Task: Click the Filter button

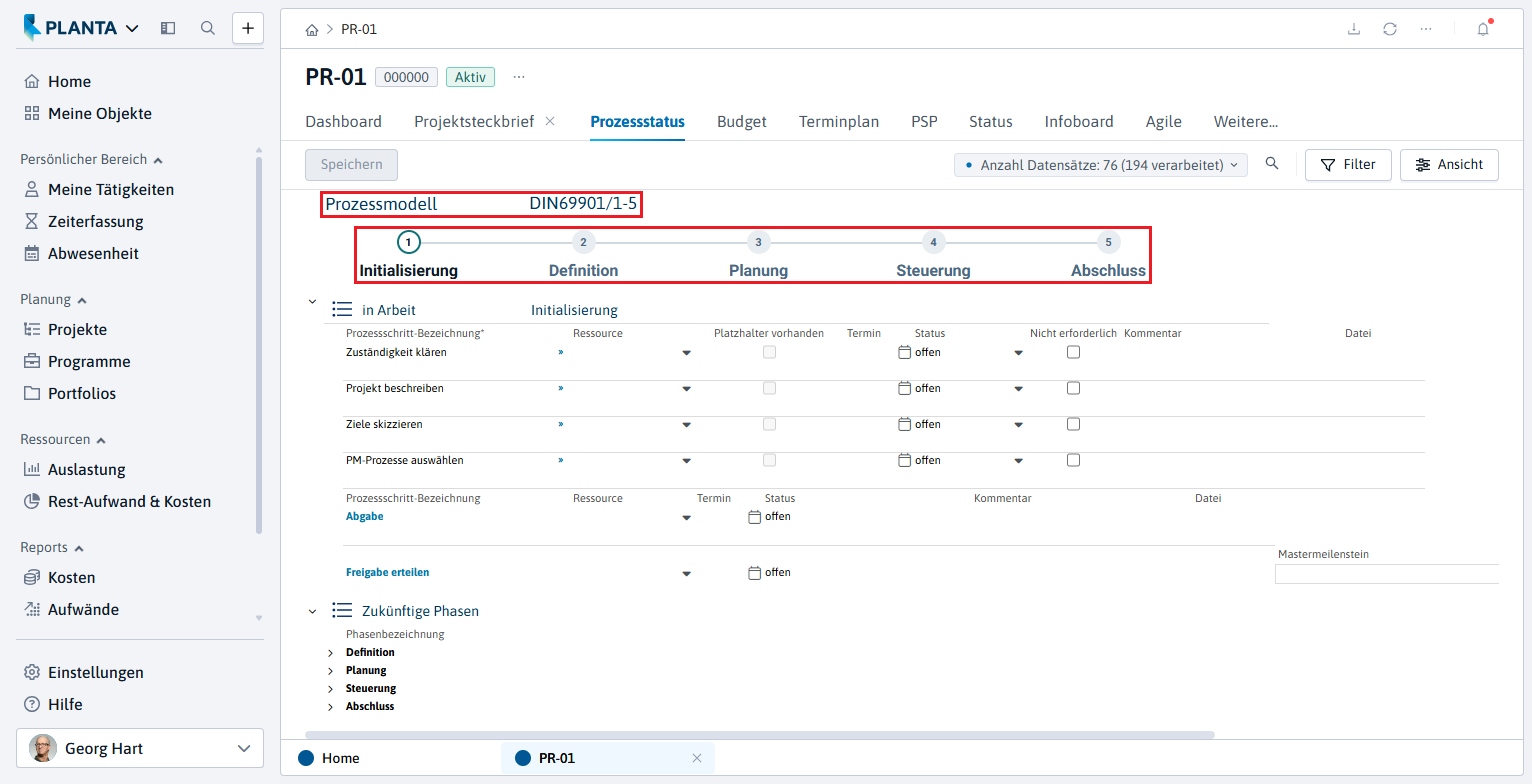Action: [1348, 165]
